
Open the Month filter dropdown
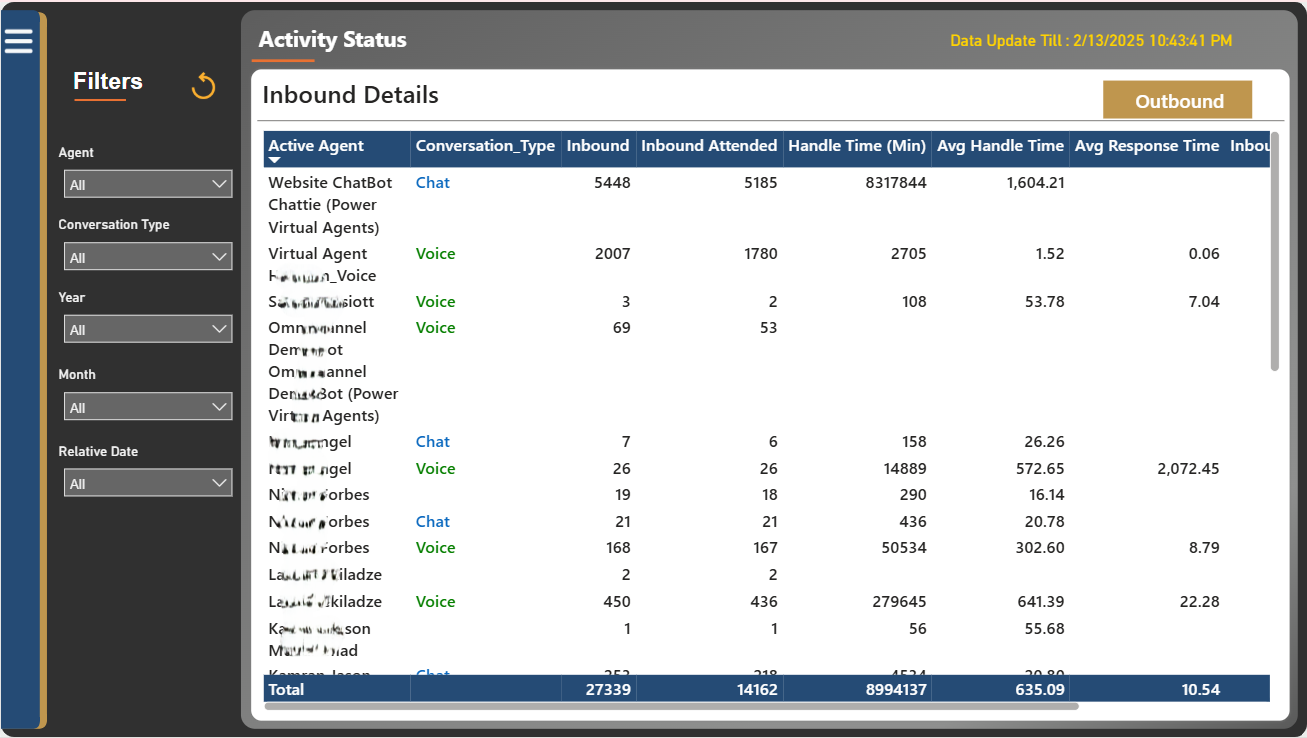[148, 407]
